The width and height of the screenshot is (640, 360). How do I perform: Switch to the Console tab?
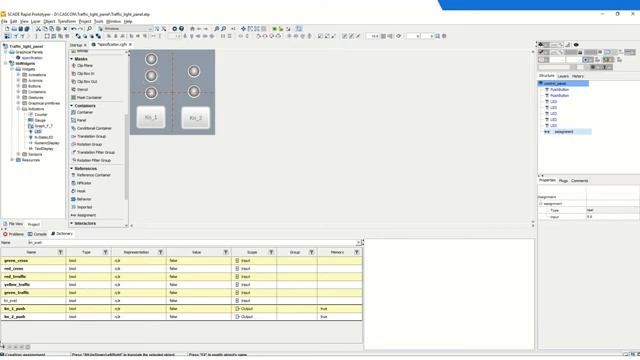point(37,234)
